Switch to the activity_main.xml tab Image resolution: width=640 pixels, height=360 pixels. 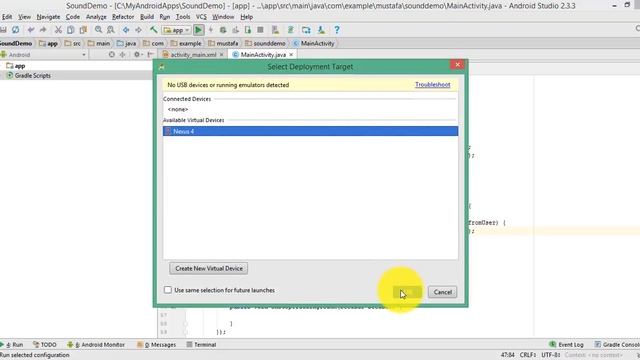tap(193, 54)
